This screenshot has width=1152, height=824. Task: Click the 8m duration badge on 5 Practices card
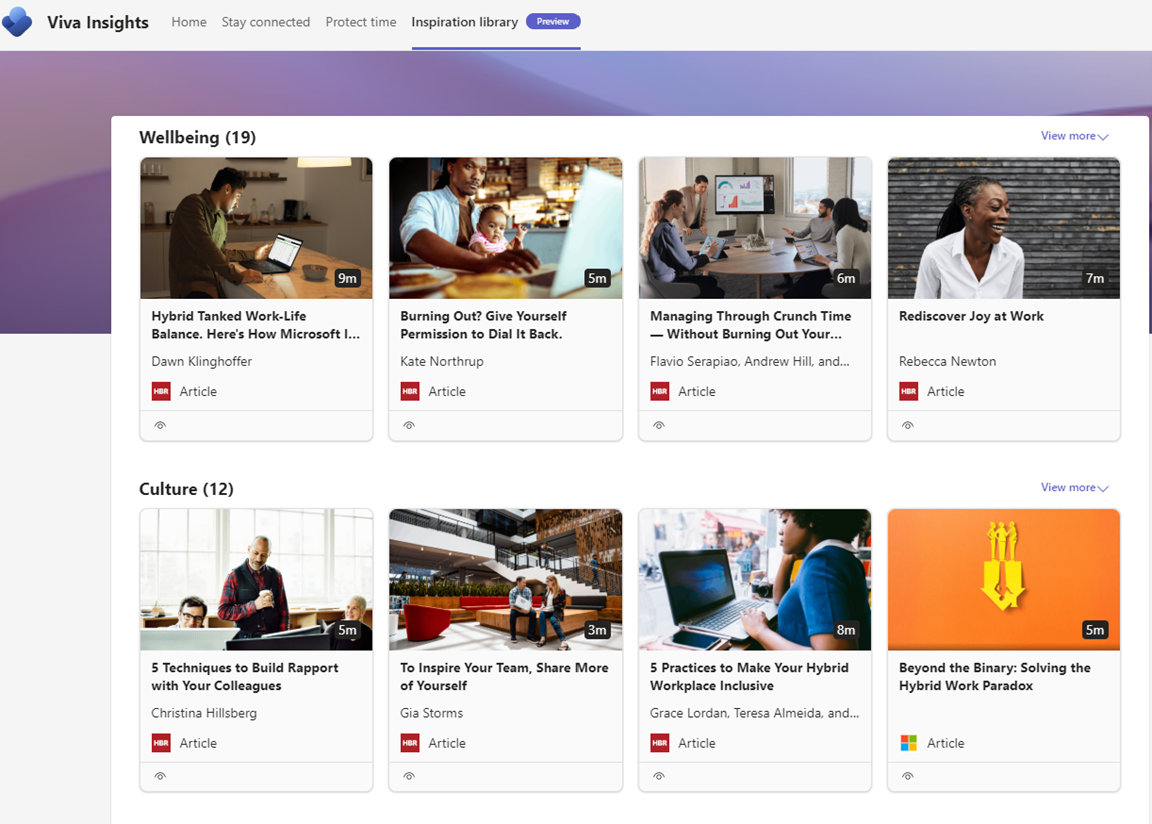pyautogui.click(x=846, y=630)
